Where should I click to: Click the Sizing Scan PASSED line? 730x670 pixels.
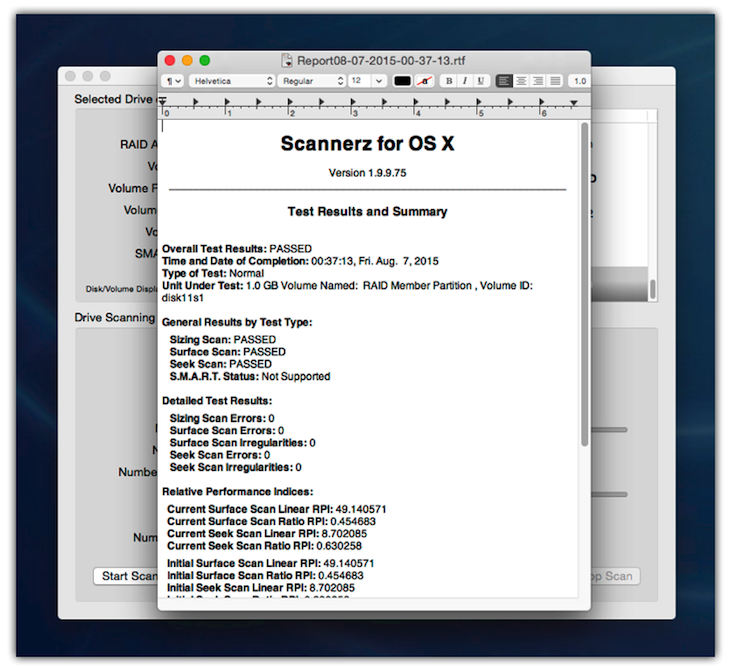[223, 339]
